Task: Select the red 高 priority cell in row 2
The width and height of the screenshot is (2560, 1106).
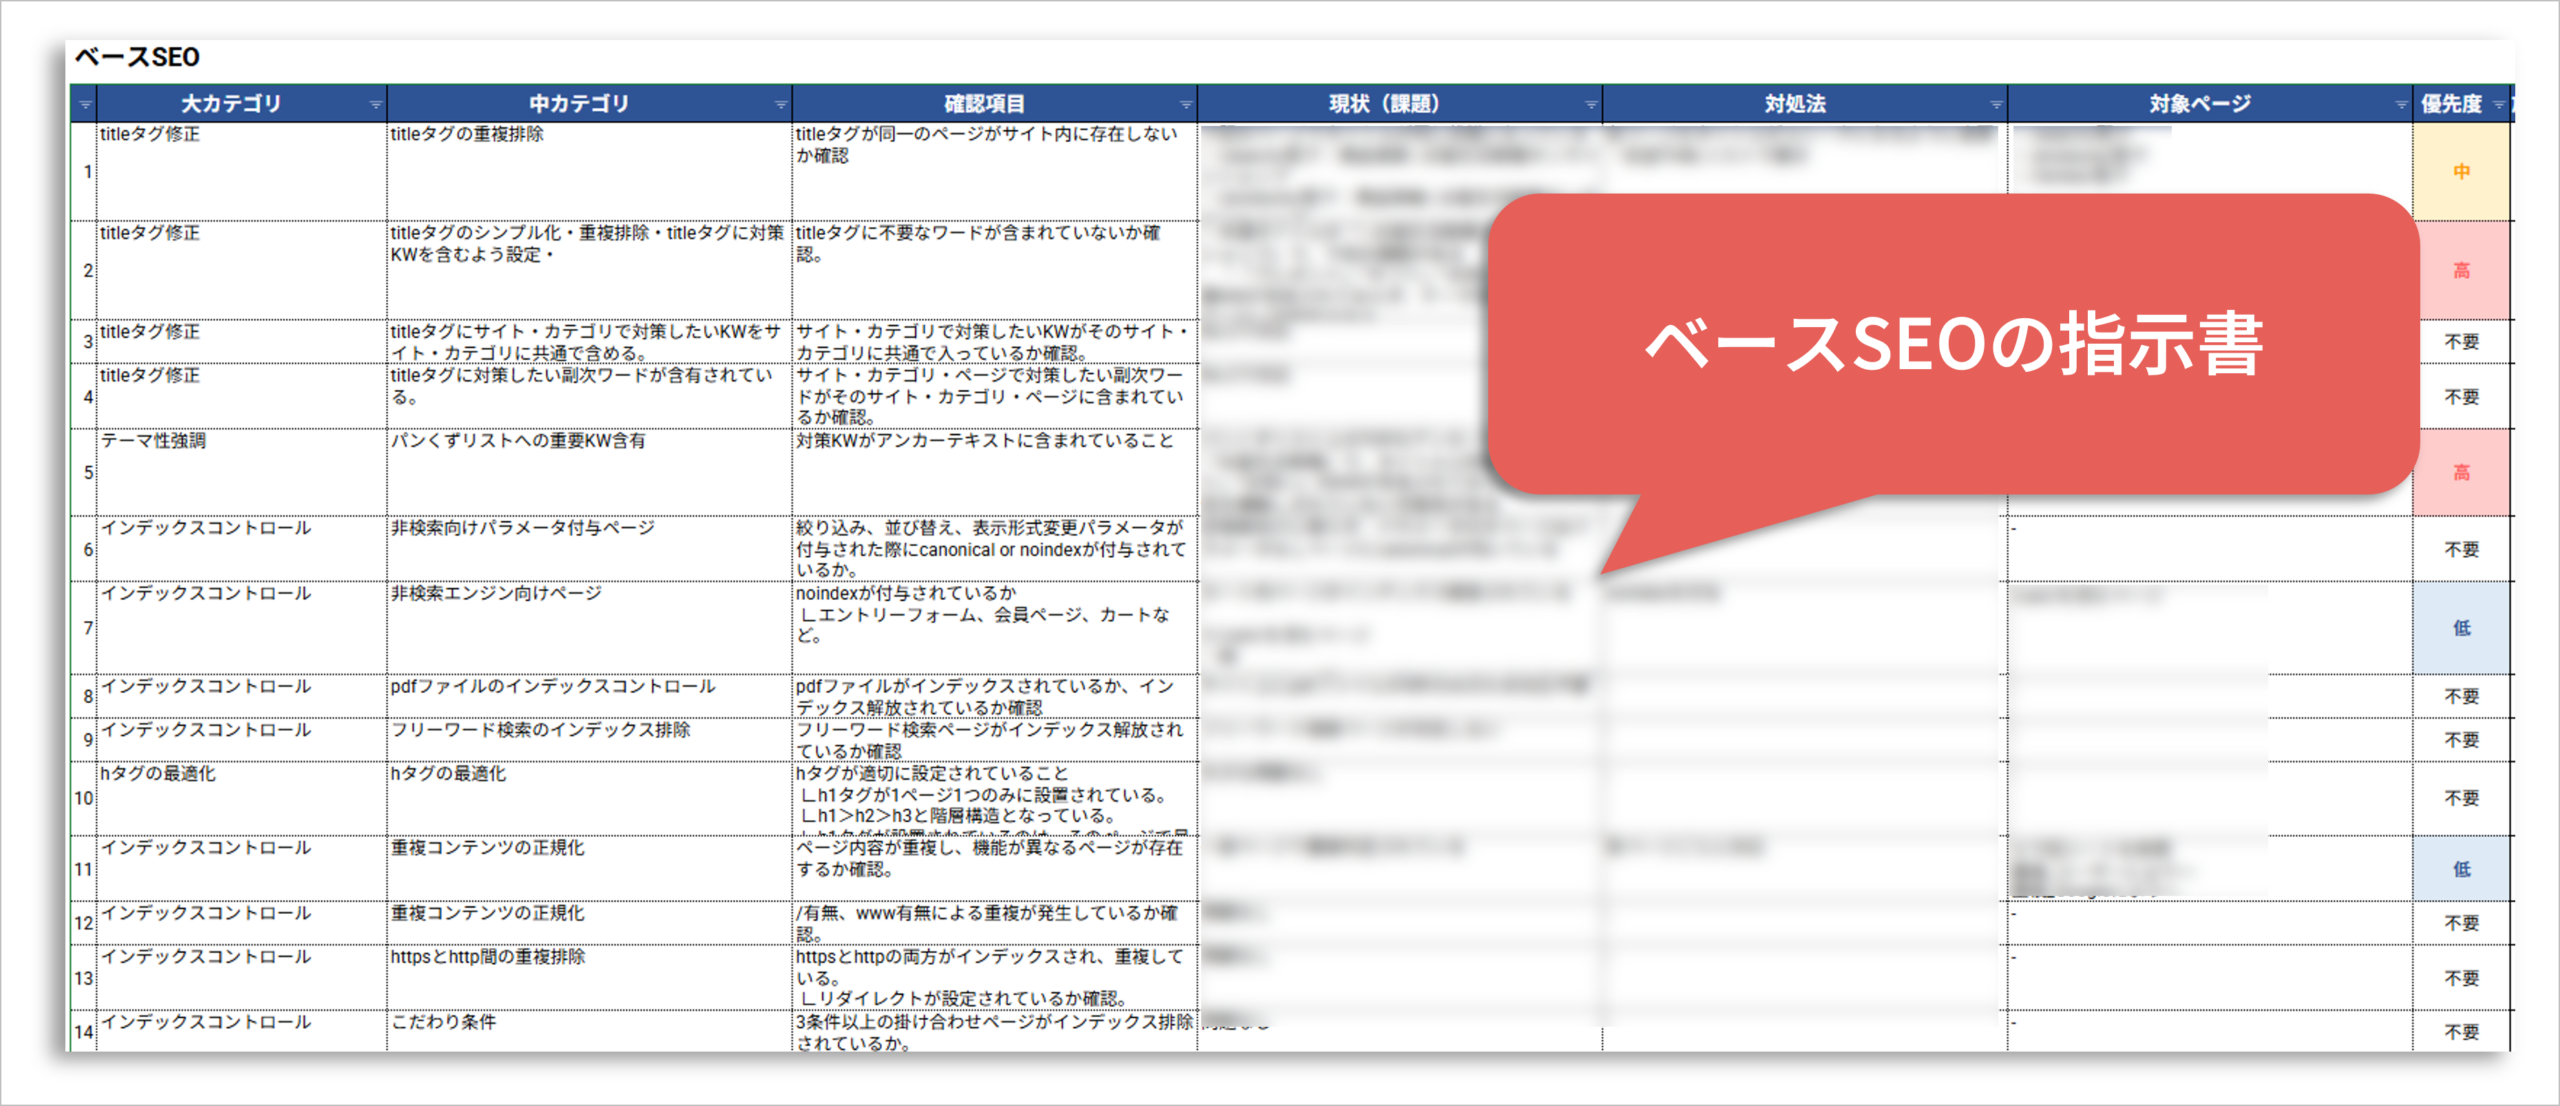Action: [x=2461, y=270]
